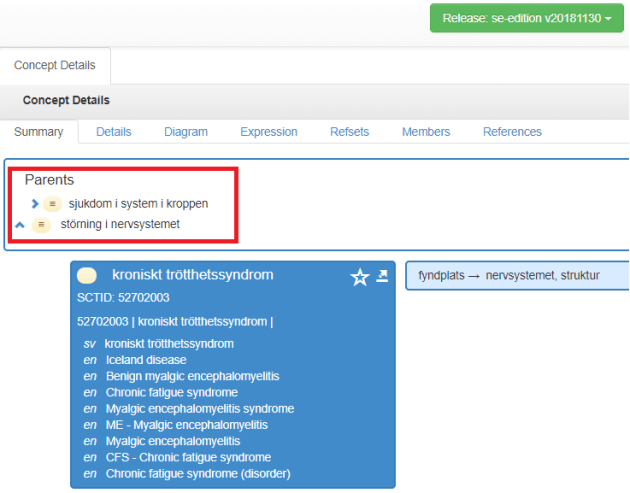
Task: Click the Chronic fatigue syndrome (disorder) description
Action: click(197, 473)
